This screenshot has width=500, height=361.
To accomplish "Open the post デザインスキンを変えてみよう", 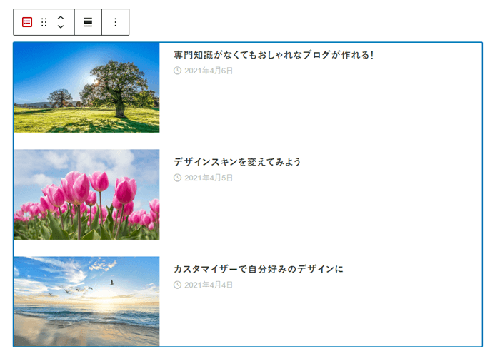I will pyautogui.click(x=237, y=162).
